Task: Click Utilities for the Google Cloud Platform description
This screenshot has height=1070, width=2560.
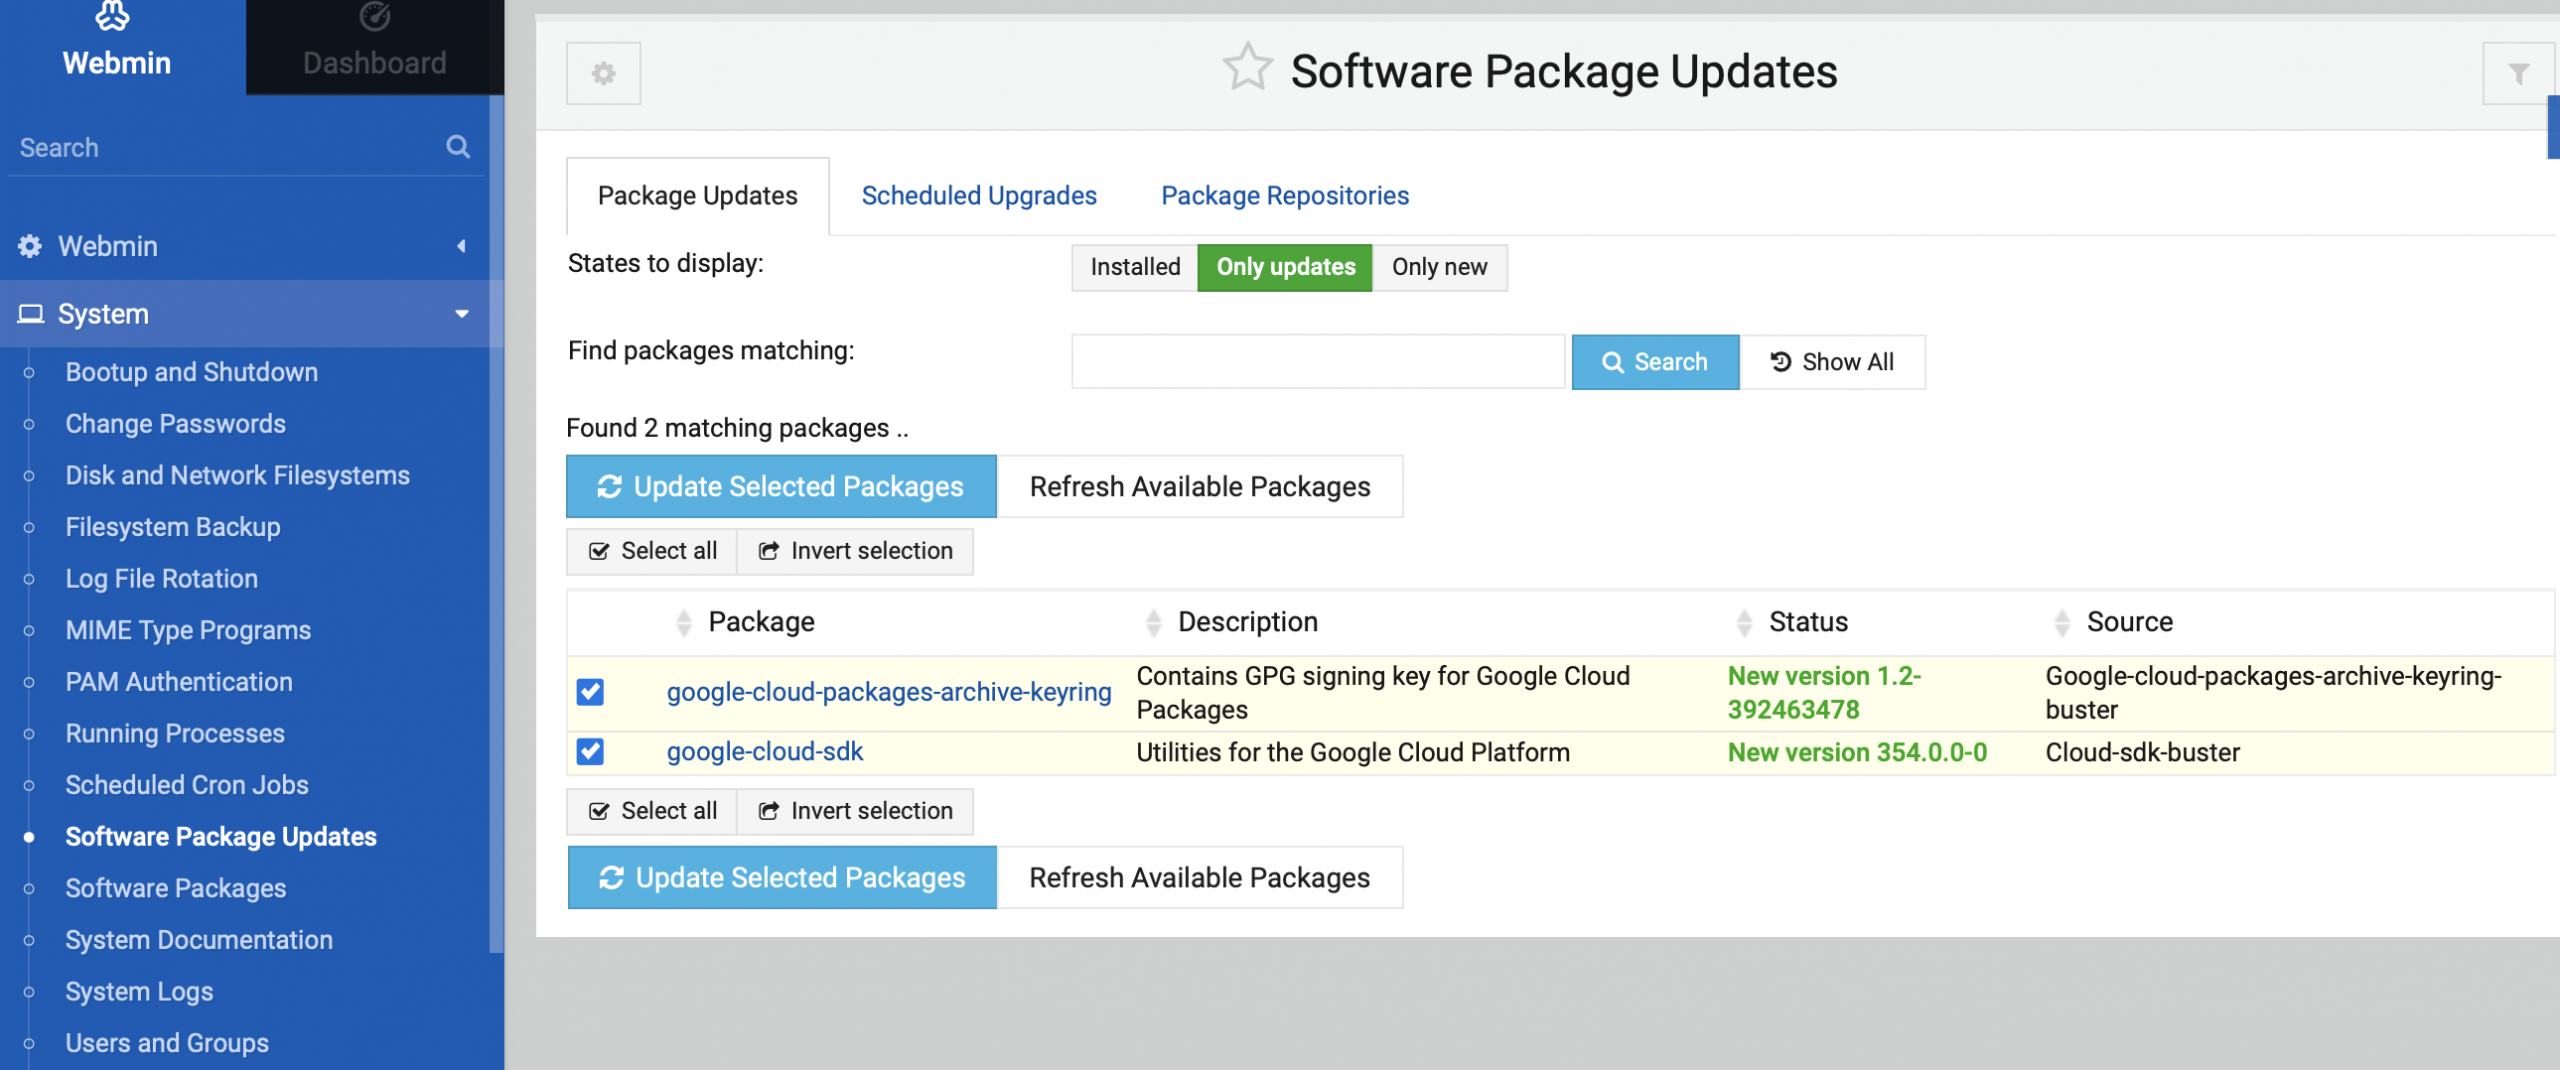Action: click(x=1353, y=752)
